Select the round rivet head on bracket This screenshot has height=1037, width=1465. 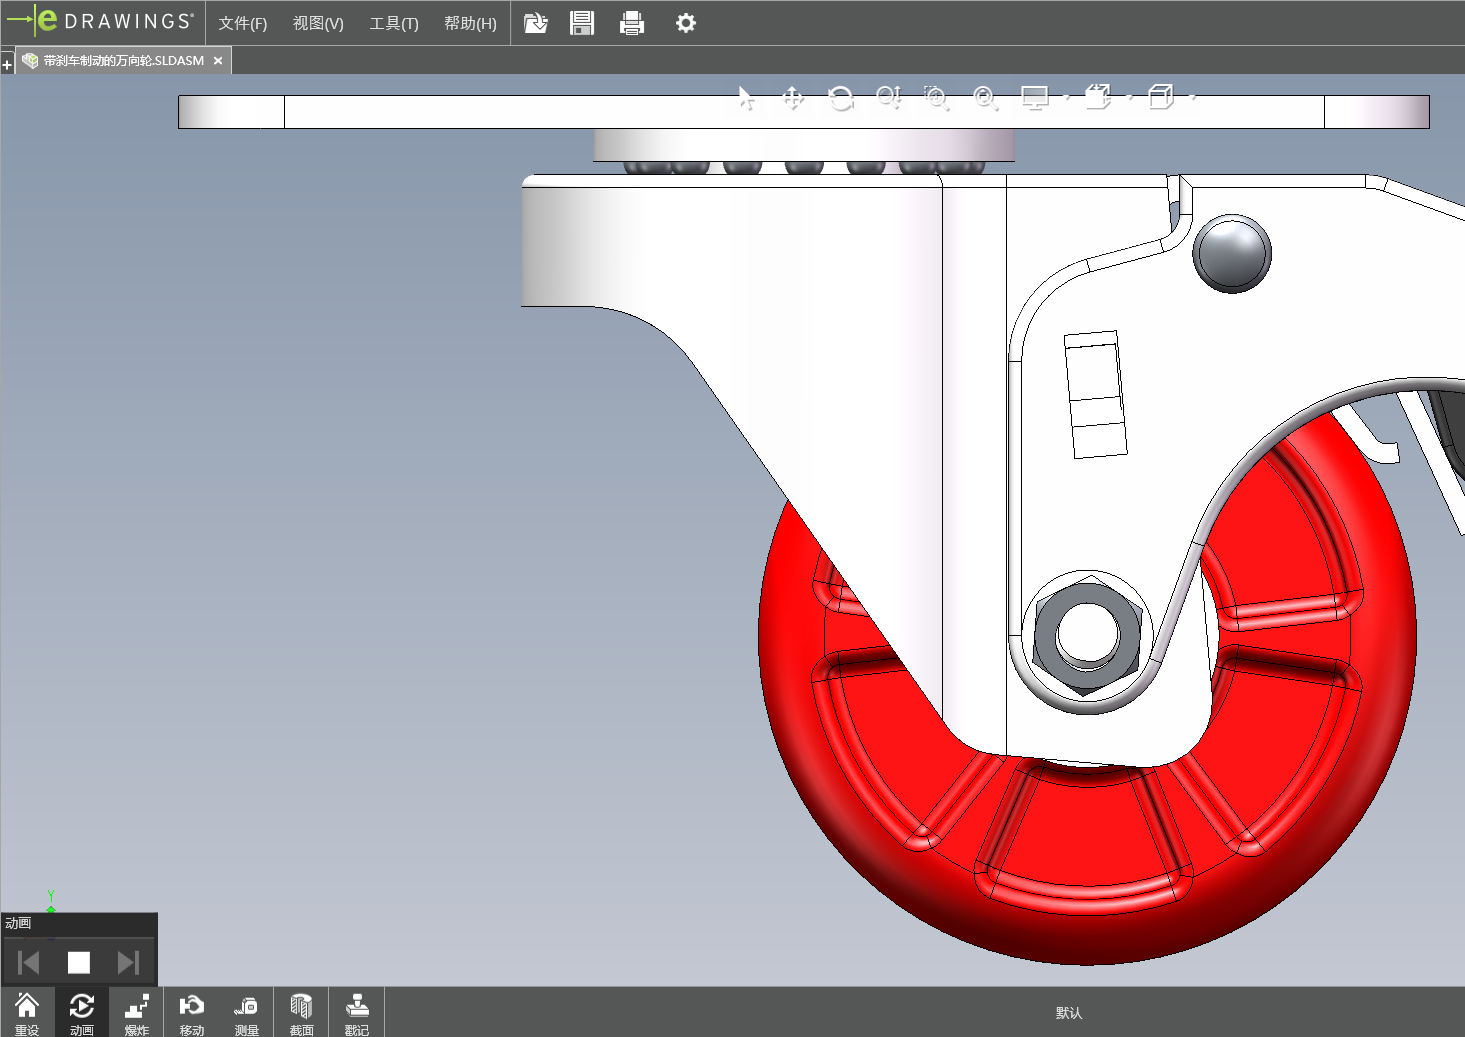(x=1232, y=253)
